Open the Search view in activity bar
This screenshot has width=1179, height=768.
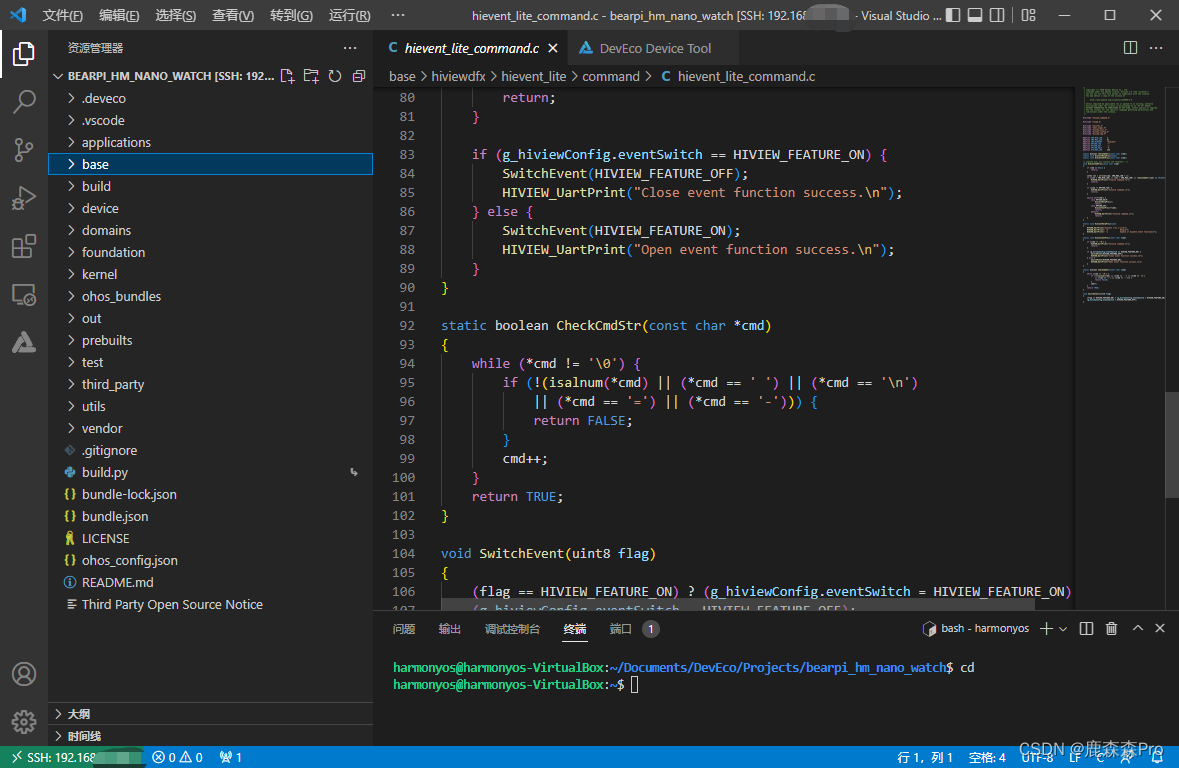click(x=23, y=102)
